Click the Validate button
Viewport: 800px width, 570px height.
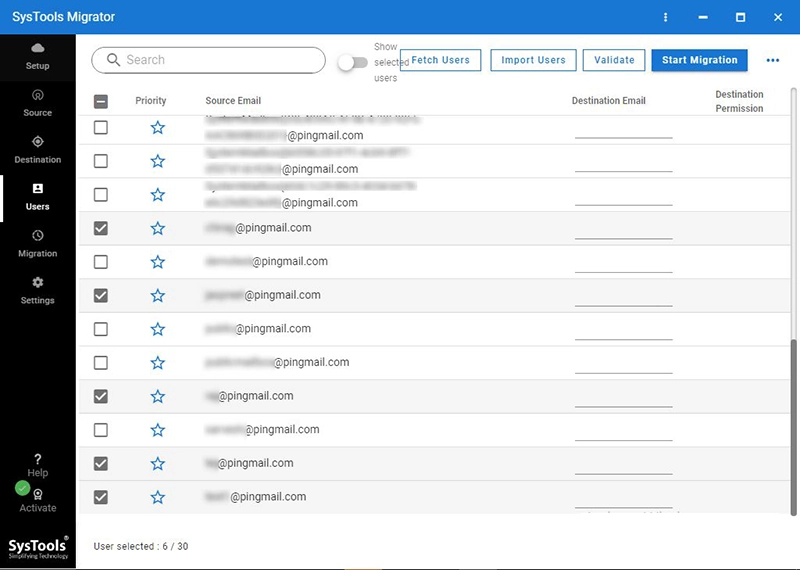(614, 60)
